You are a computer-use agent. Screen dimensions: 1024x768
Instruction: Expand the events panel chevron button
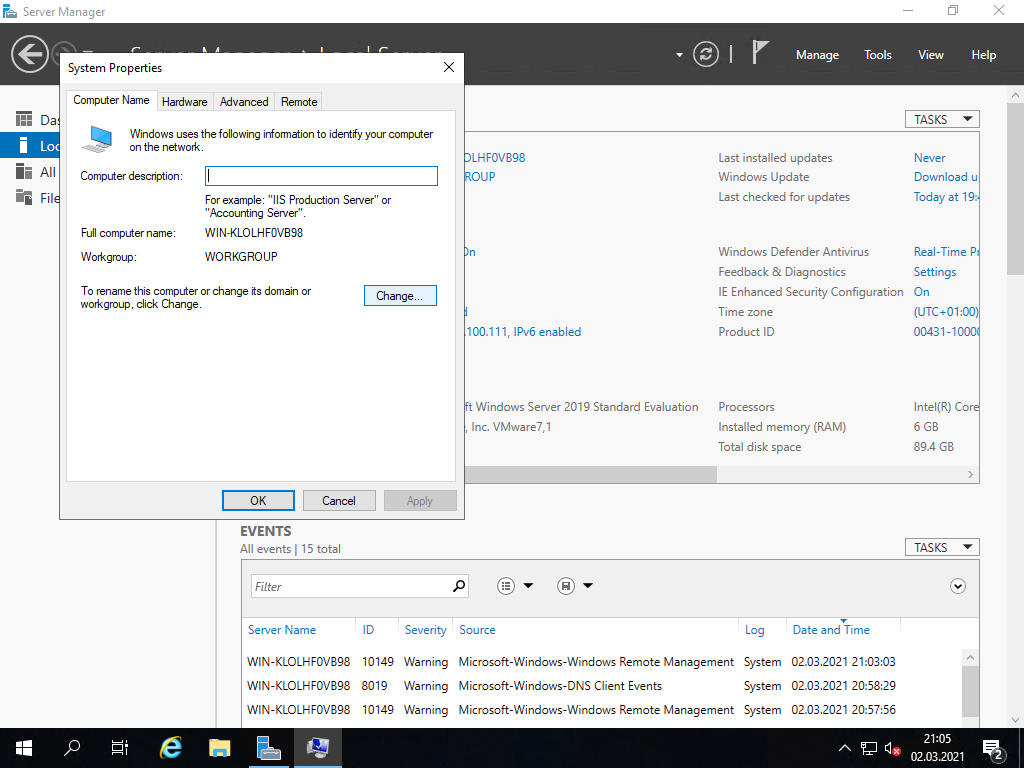click(958, 586)
